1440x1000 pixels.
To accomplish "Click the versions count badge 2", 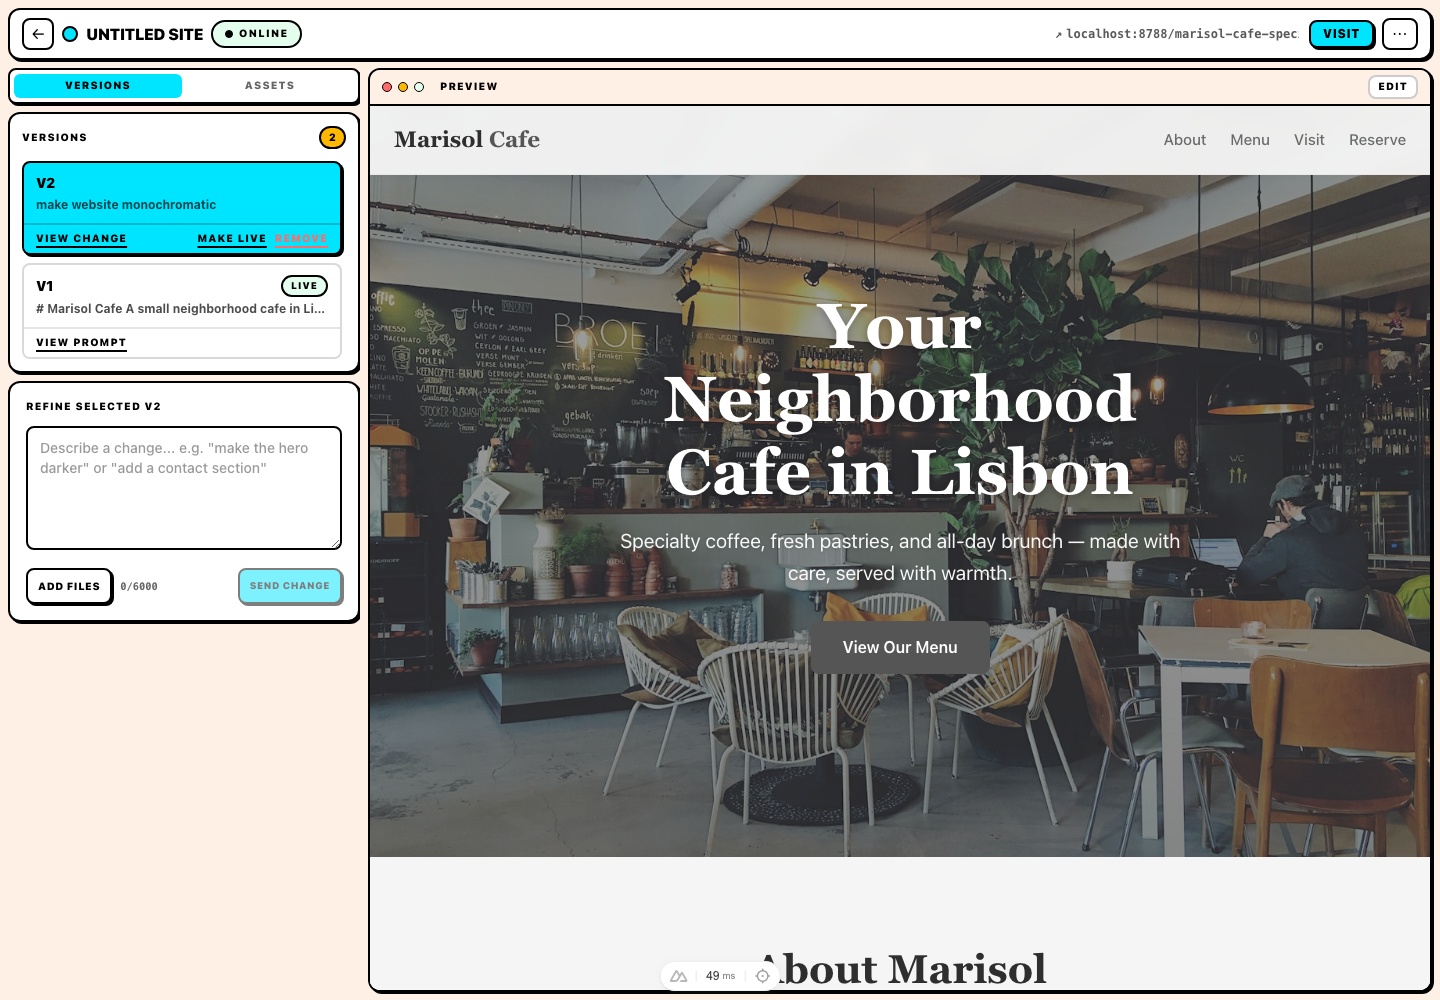I will 332,138.
